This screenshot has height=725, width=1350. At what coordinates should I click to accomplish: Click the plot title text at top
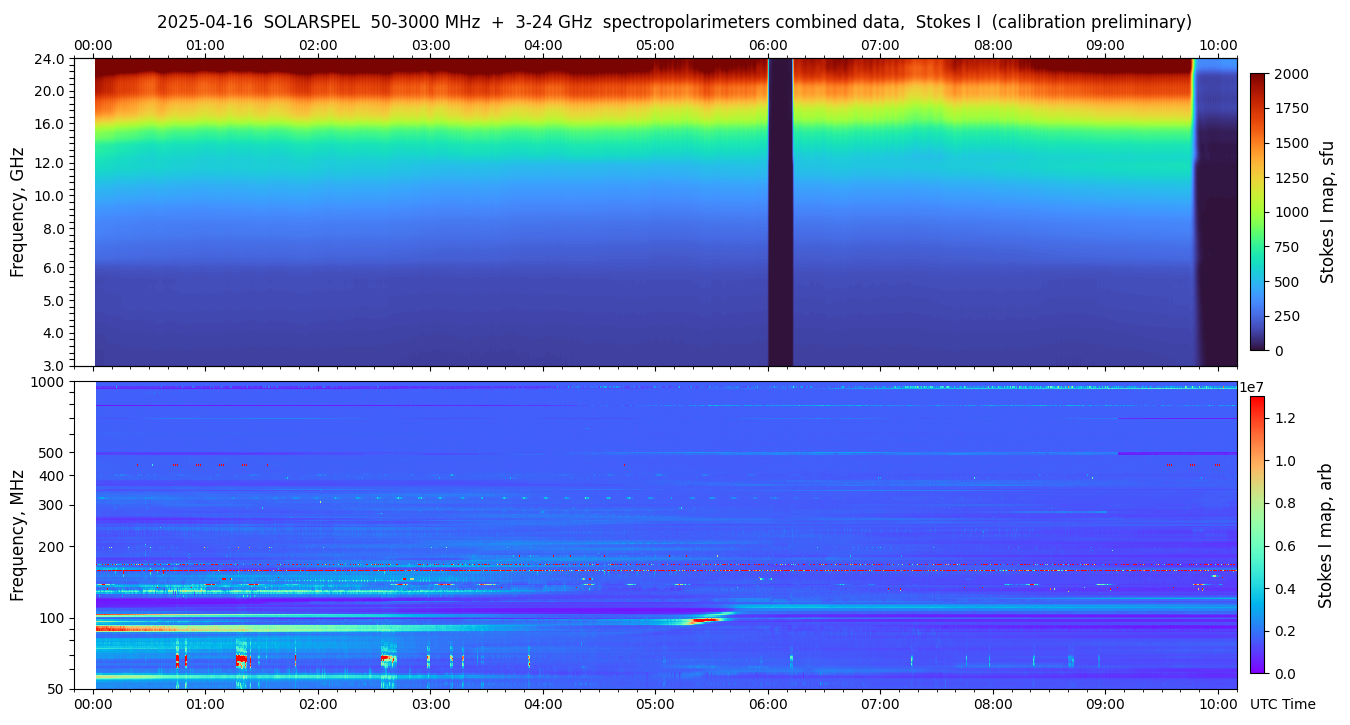click(x=674, y=22)
